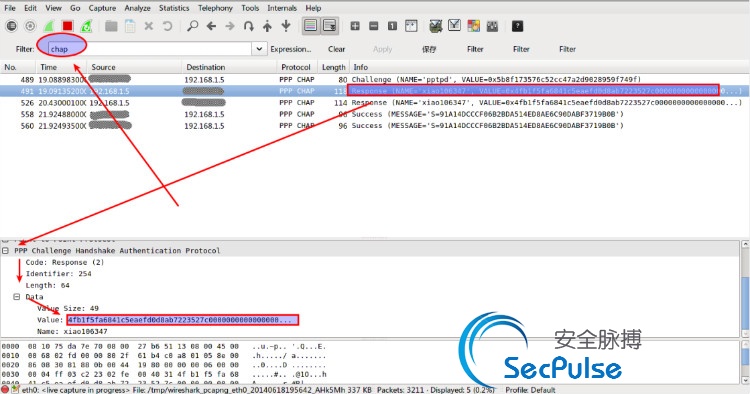The height and width of the screenshot is (394, 750).
Task: Jump to first packet icon
Action: (x=267, y=26)
